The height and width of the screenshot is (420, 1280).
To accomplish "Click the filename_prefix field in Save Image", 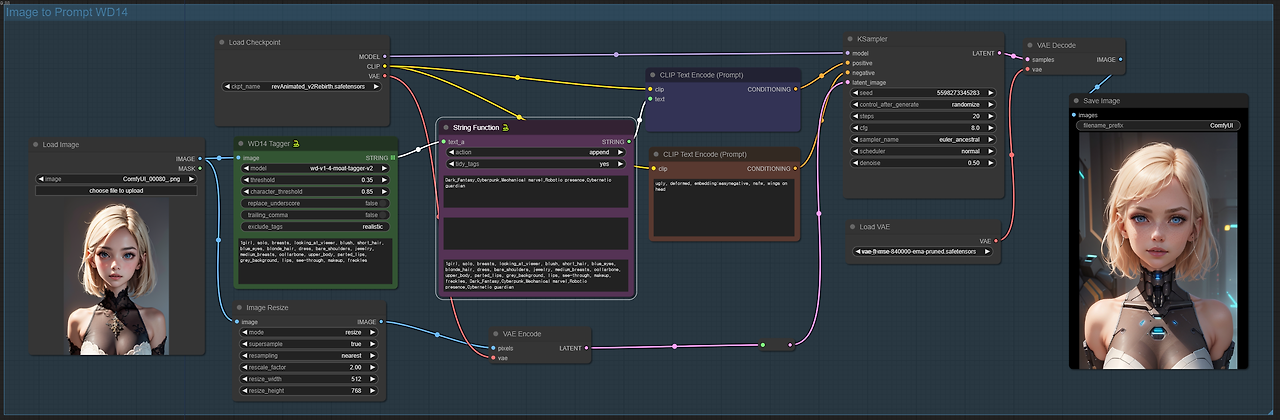I will point(1157,126).
